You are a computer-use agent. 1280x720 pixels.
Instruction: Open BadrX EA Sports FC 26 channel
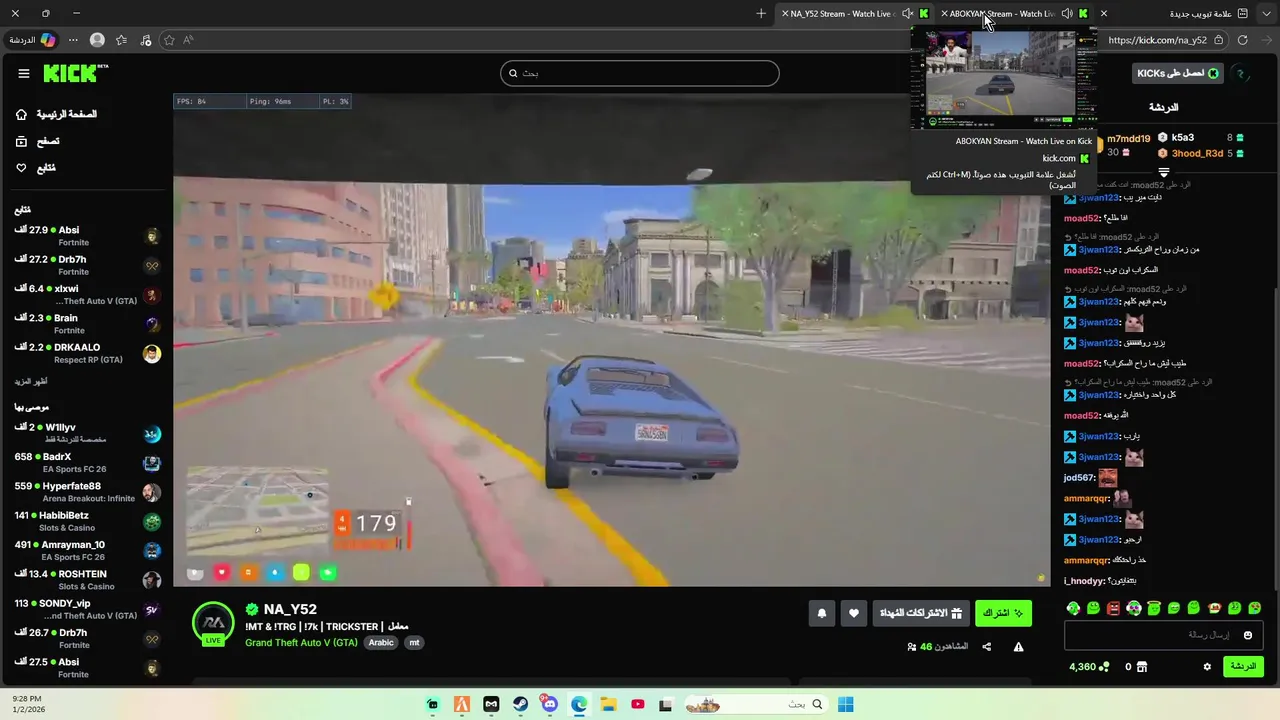(x=87, y=462)
